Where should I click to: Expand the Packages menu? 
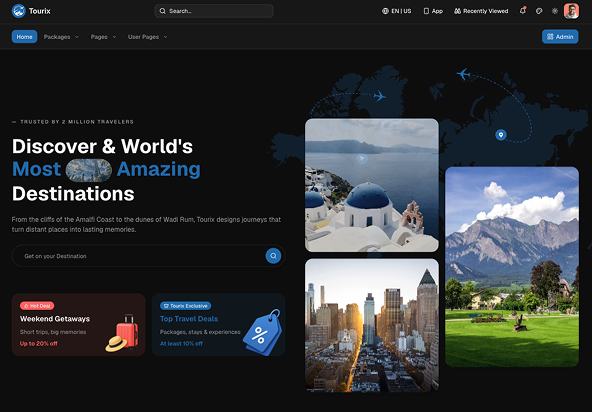click(61, 37)
